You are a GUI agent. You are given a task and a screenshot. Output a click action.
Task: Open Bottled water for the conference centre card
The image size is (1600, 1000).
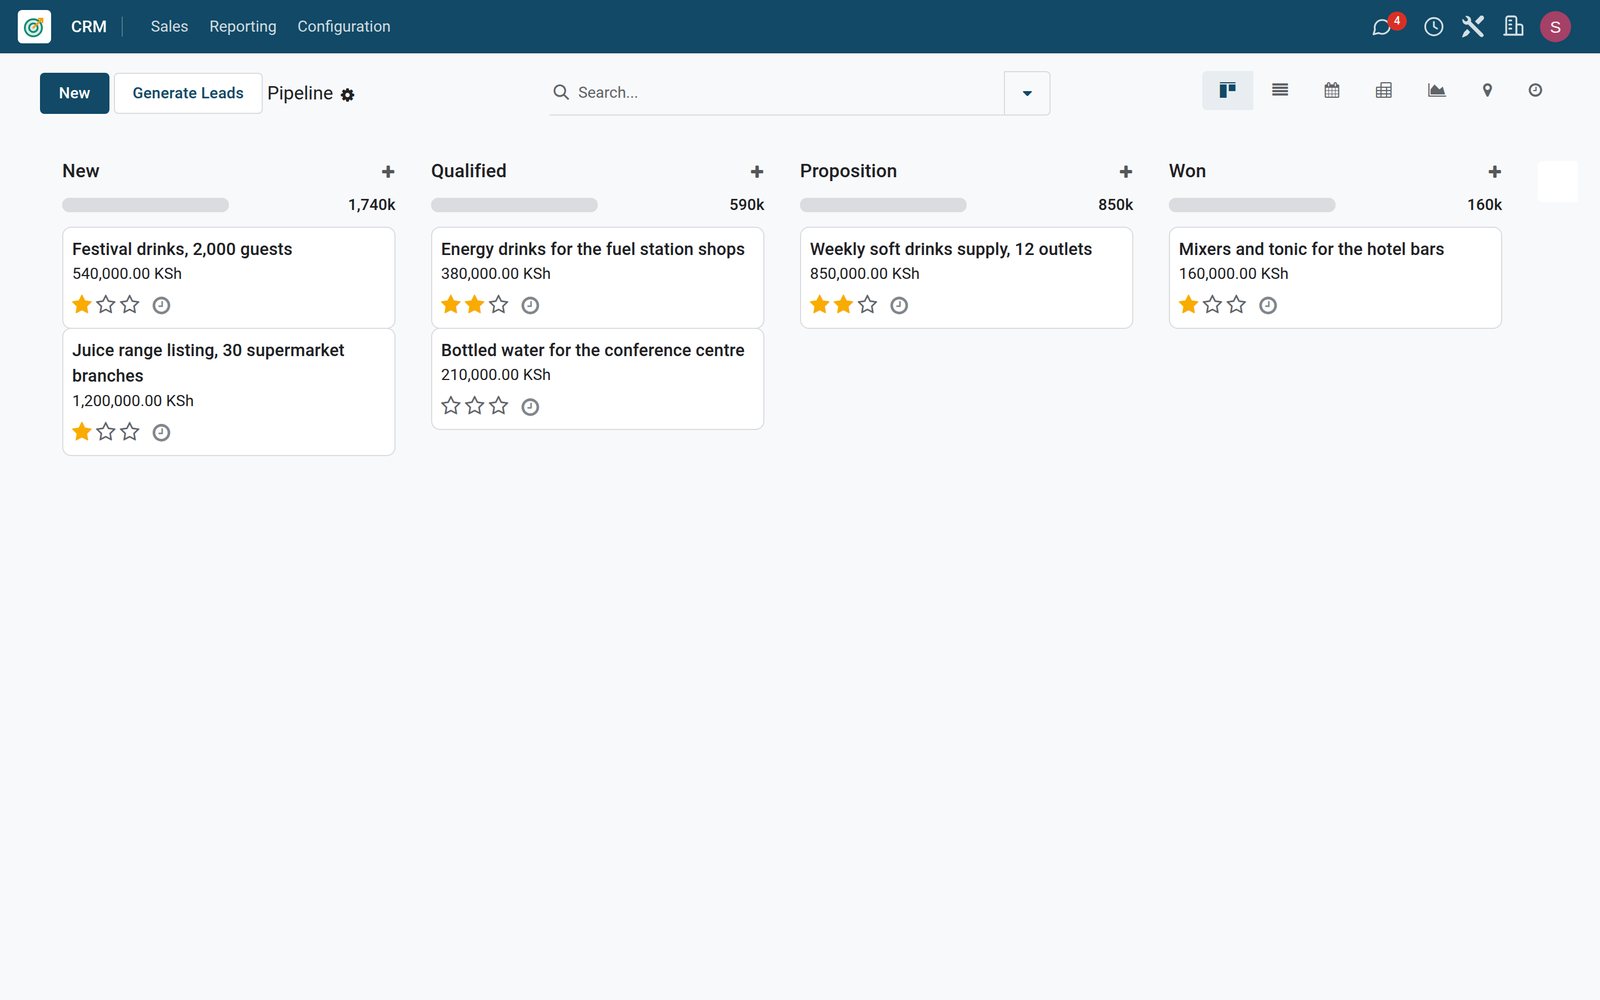coord(597,379)
